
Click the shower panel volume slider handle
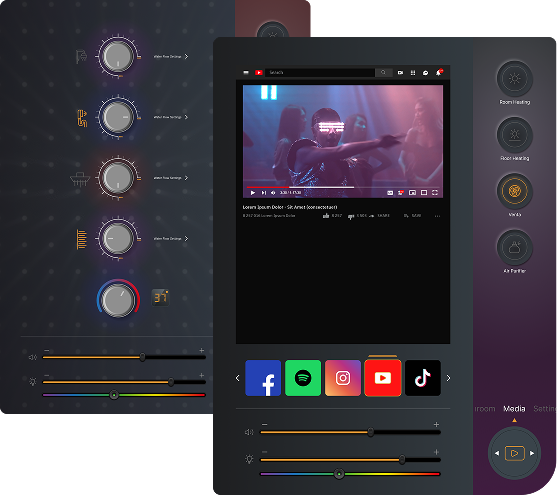(x=142, y=357)
